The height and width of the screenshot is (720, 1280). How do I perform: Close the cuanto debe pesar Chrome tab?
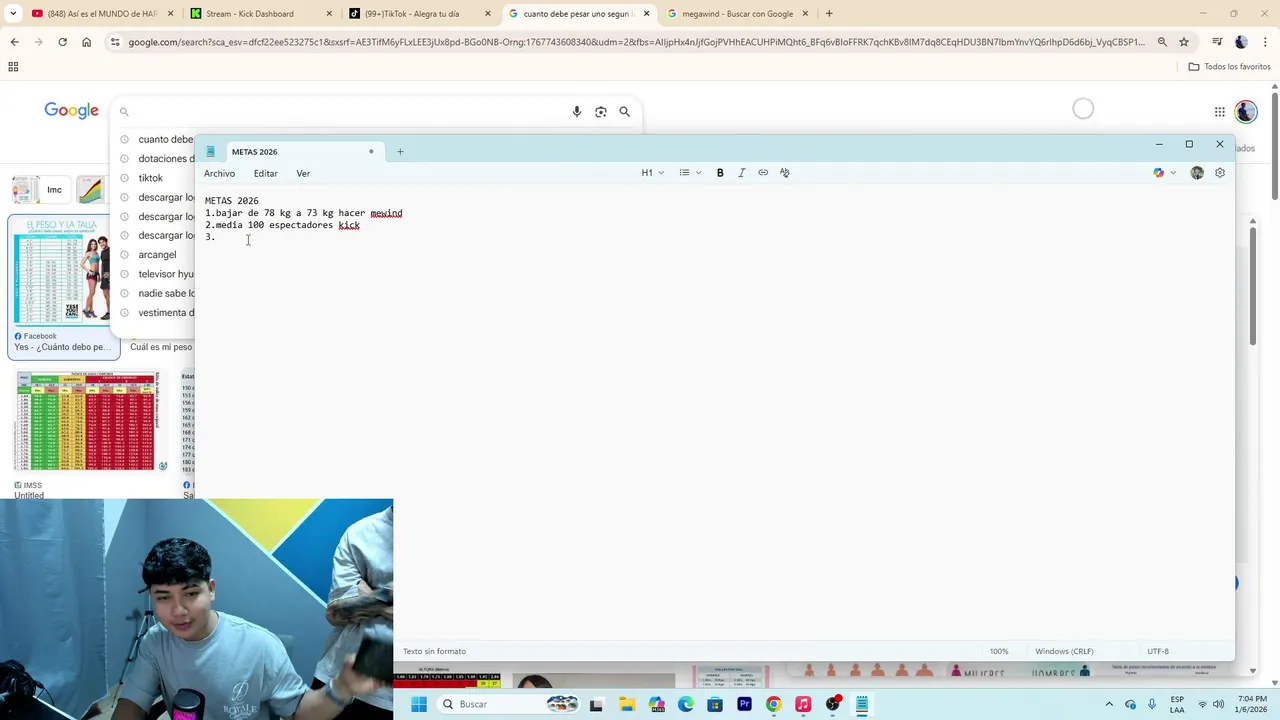647,14
